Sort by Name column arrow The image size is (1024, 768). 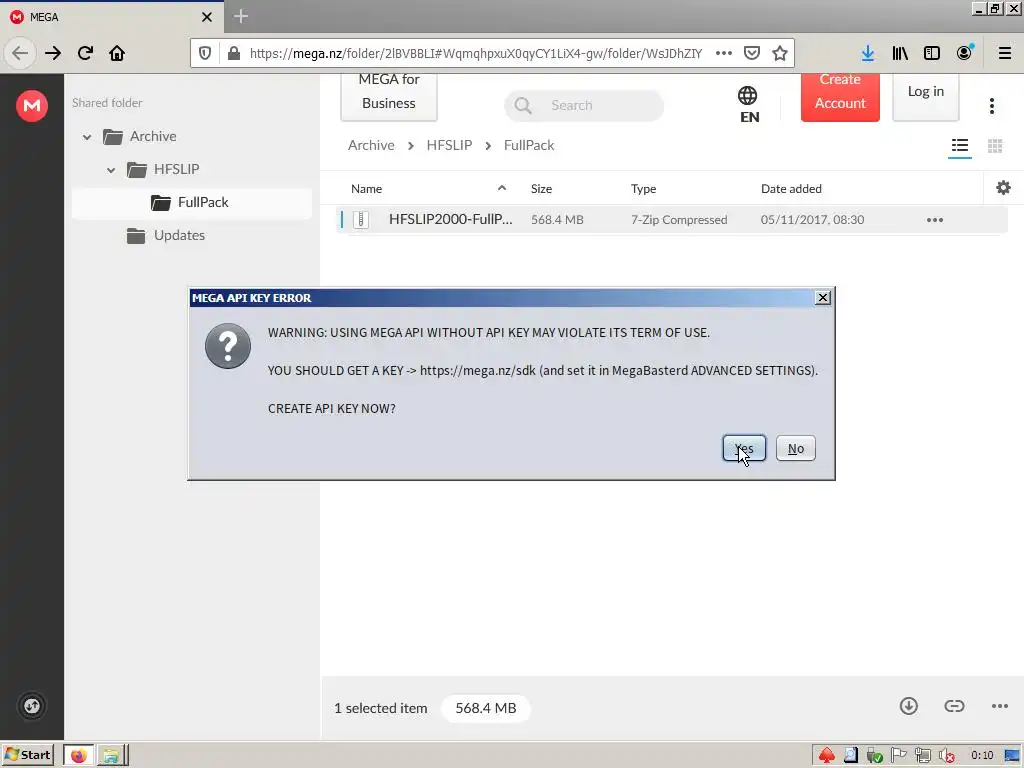(502, 187)
